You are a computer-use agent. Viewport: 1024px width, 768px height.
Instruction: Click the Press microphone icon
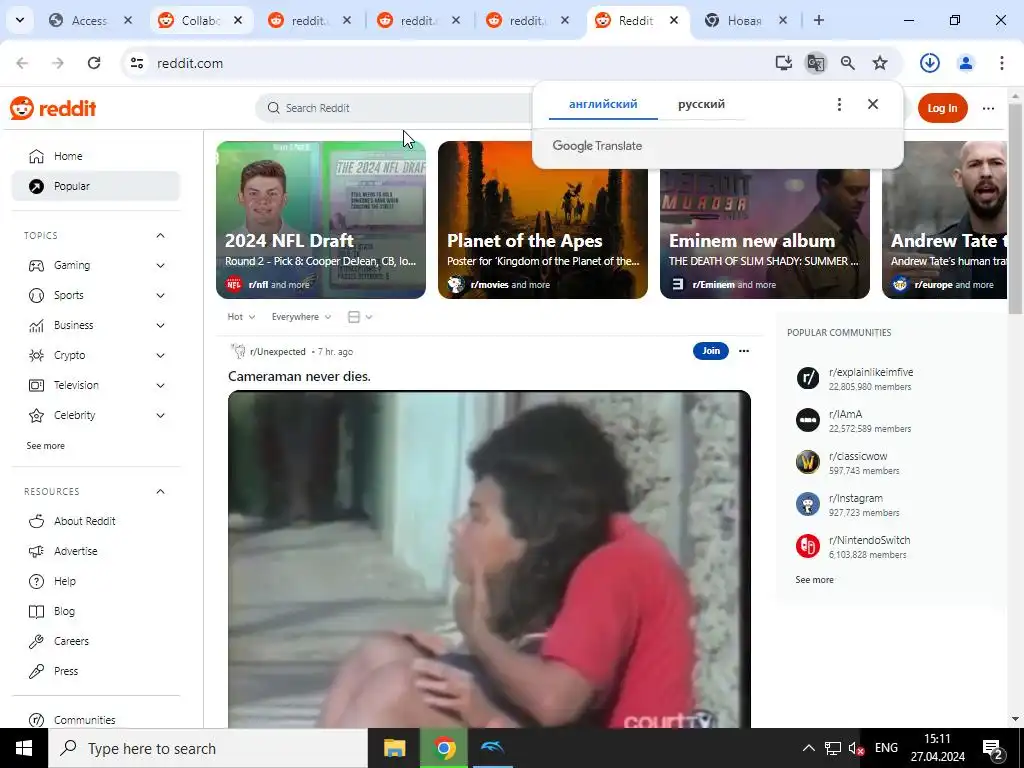(x=37, y=671)
